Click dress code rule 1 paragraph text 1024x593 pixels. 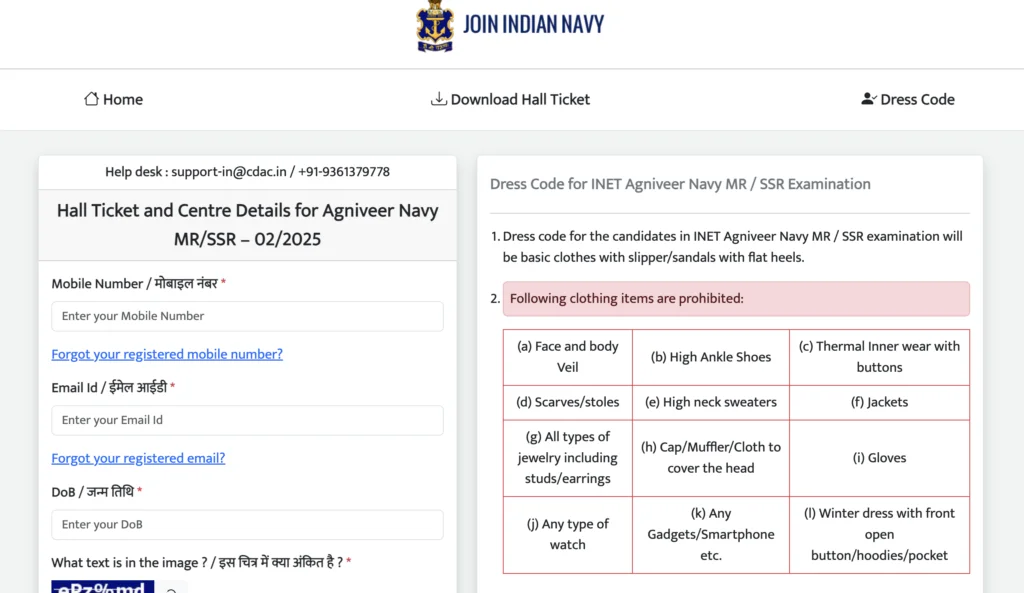(x=732, y=247)
